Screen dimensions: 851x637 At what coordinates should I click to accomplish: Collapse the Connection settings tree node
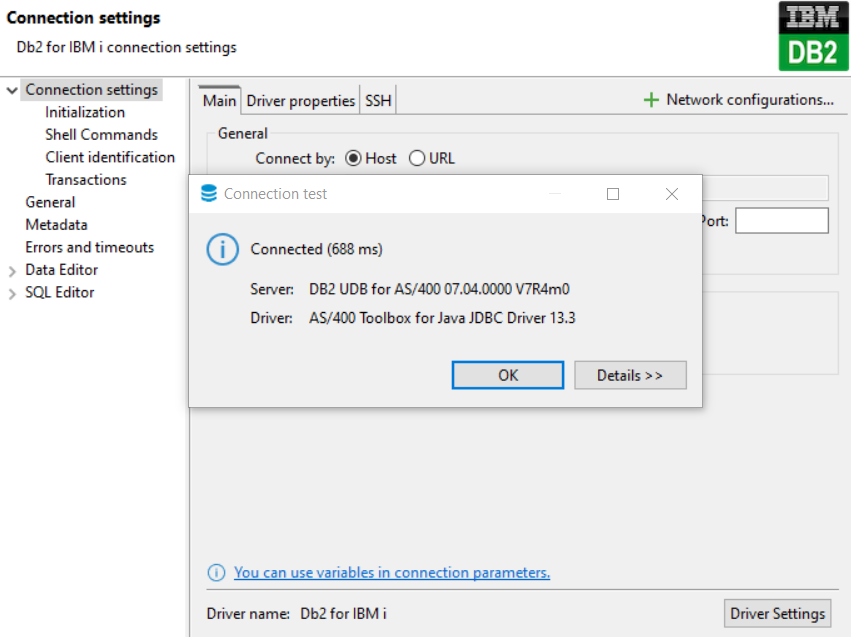(x=12, y=90)
